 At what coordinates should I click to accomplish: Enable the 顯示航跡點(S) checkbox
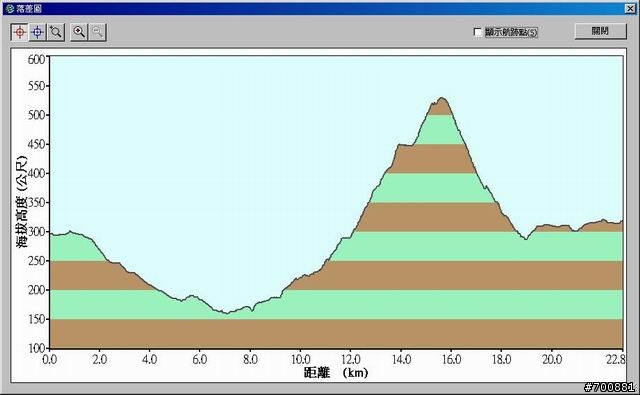tap(478, 32)
